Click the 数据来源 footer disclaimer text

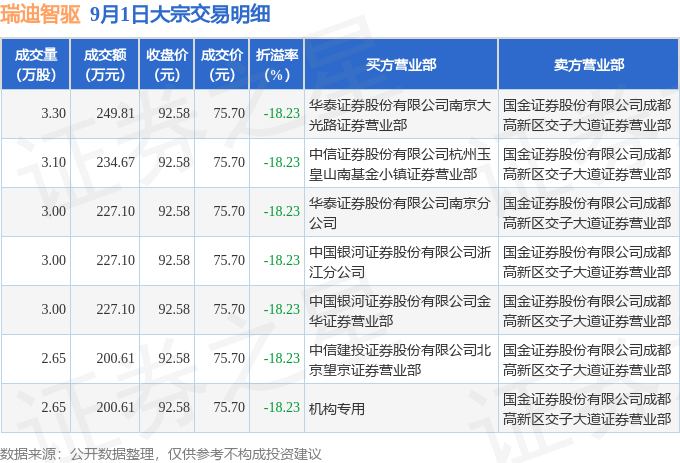click(x=160, y=454)
